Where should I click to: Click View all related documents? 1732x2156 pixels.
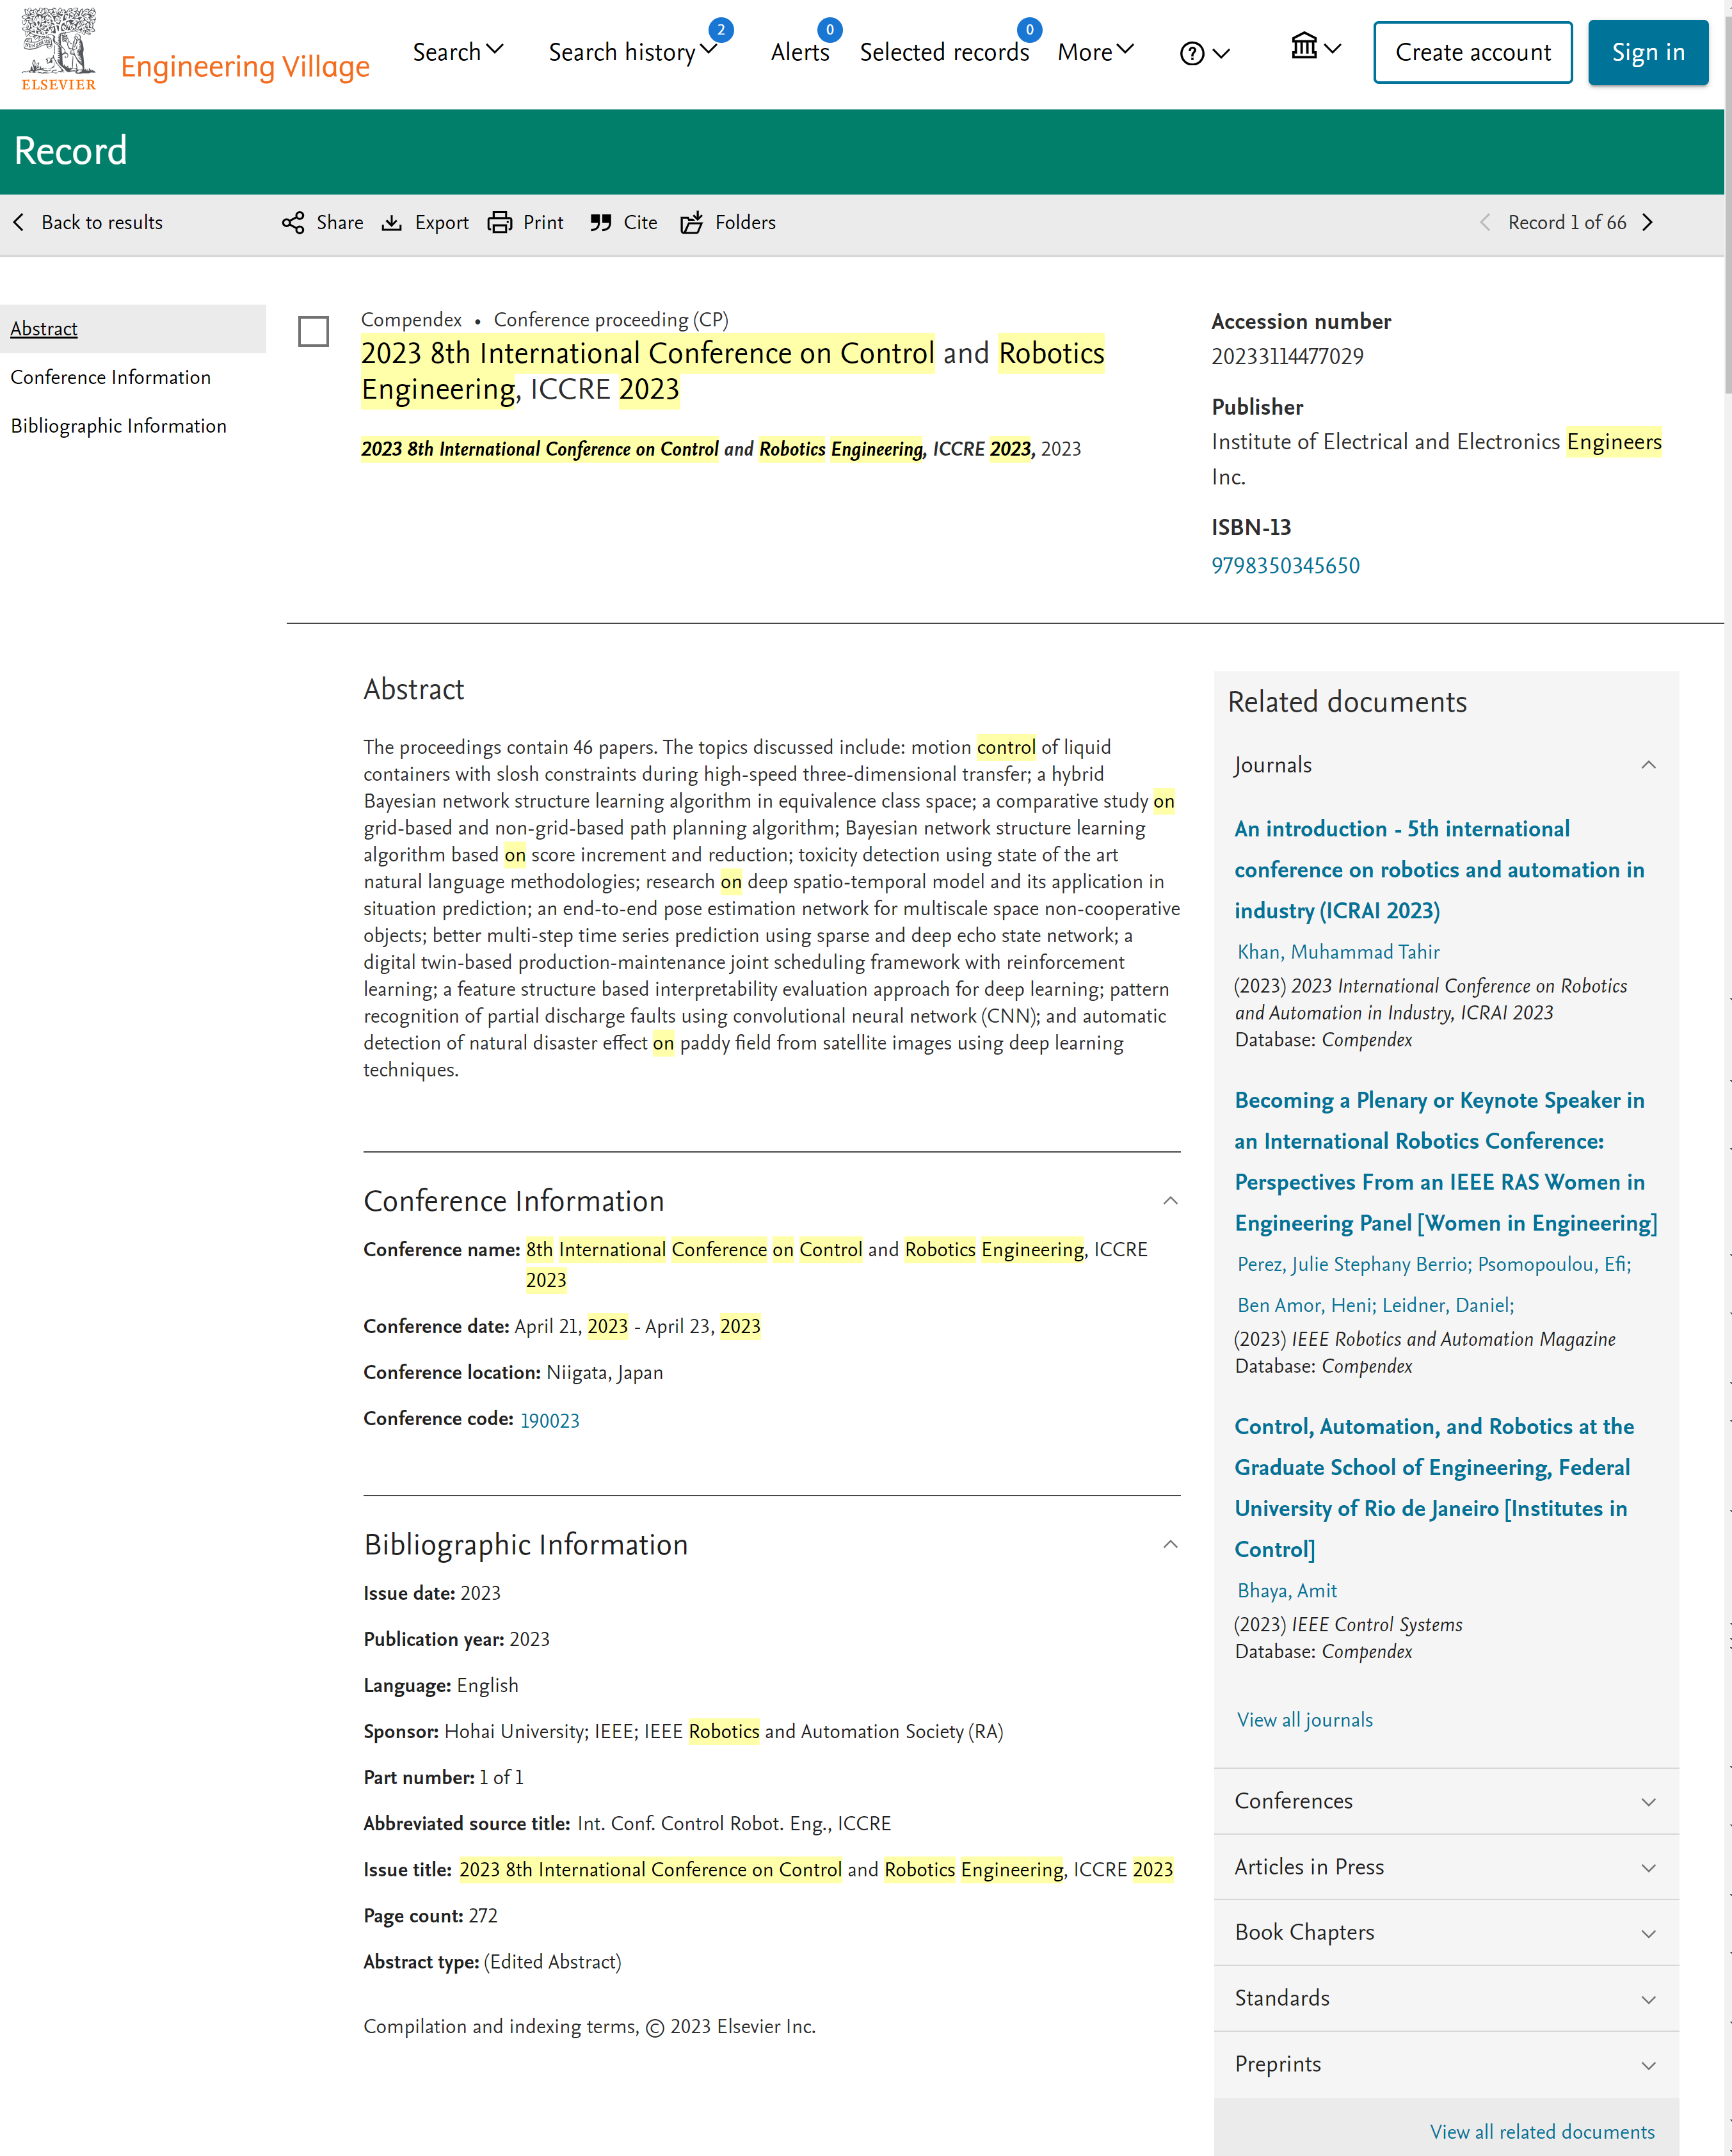click(x=1542, y=2132)
